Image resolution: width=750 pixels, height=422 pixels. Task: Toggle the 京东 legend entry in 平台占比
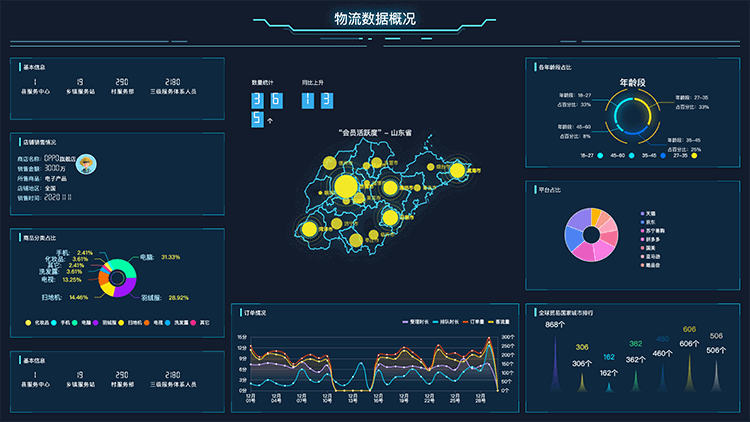click(x=648, y=222)
